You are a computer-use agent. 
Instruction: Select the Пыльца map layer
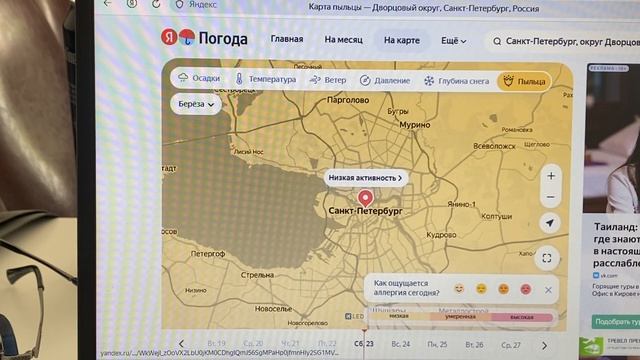point(524,81)
